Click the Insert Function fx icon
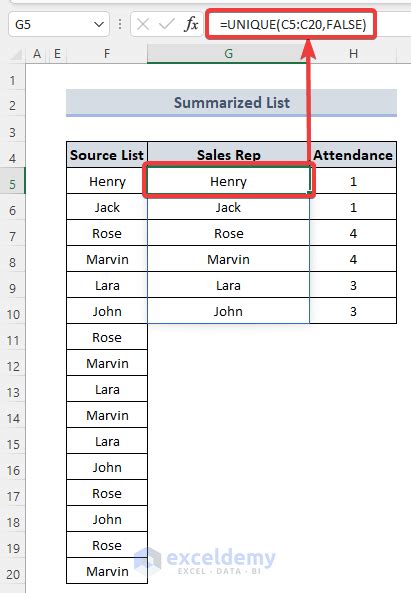Viewport: 411px width, 593px height. point(191,25)
